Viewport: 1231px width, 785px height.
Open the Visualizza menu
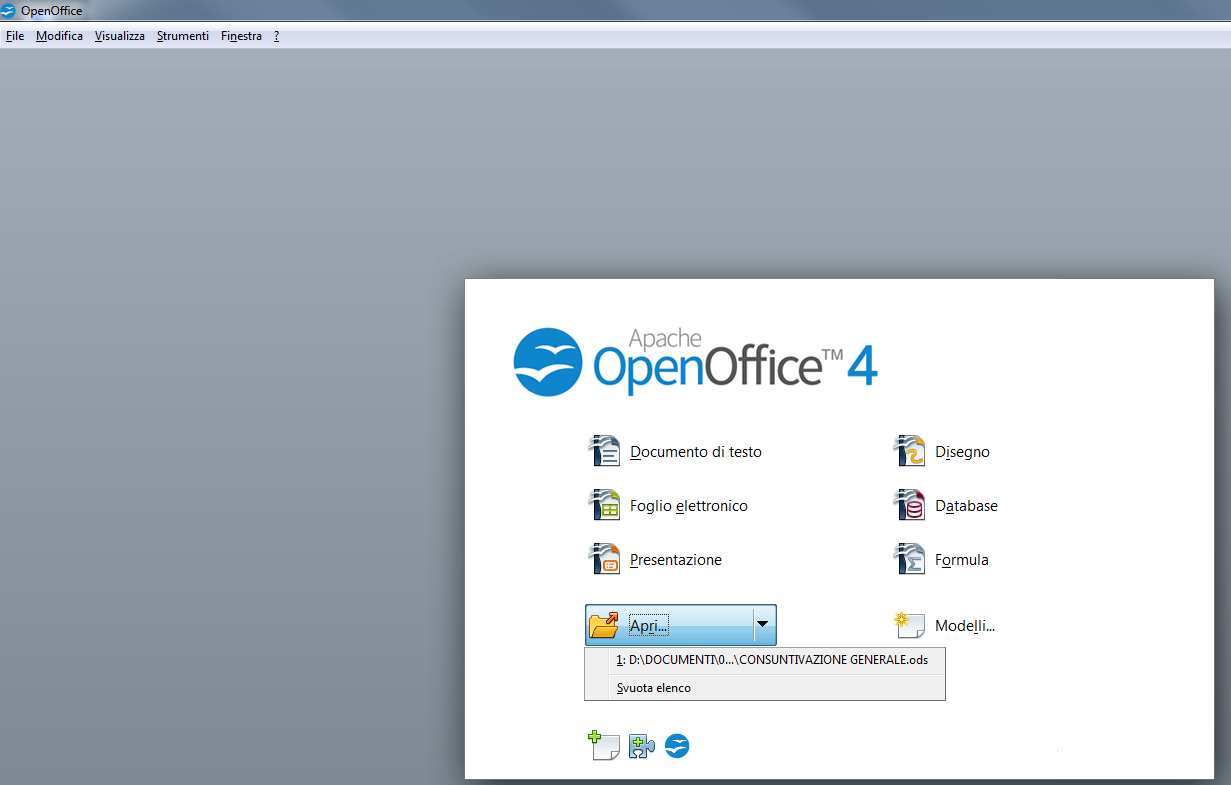pyautogui.click(x=120, y=36)
